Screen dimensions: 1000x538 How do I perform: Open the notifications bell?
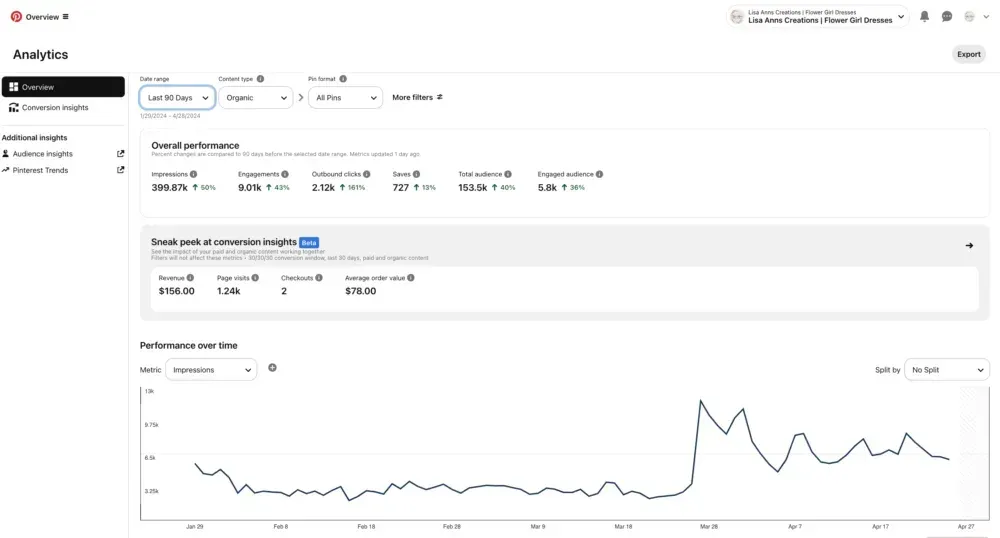(x=924, y=17)
